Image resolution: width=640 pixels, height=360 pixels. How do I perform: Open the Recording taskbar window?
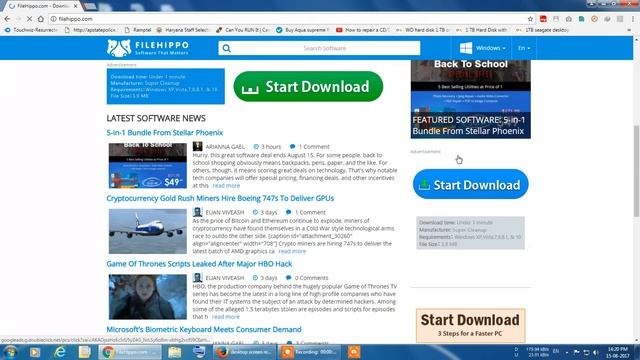point(309,352)
